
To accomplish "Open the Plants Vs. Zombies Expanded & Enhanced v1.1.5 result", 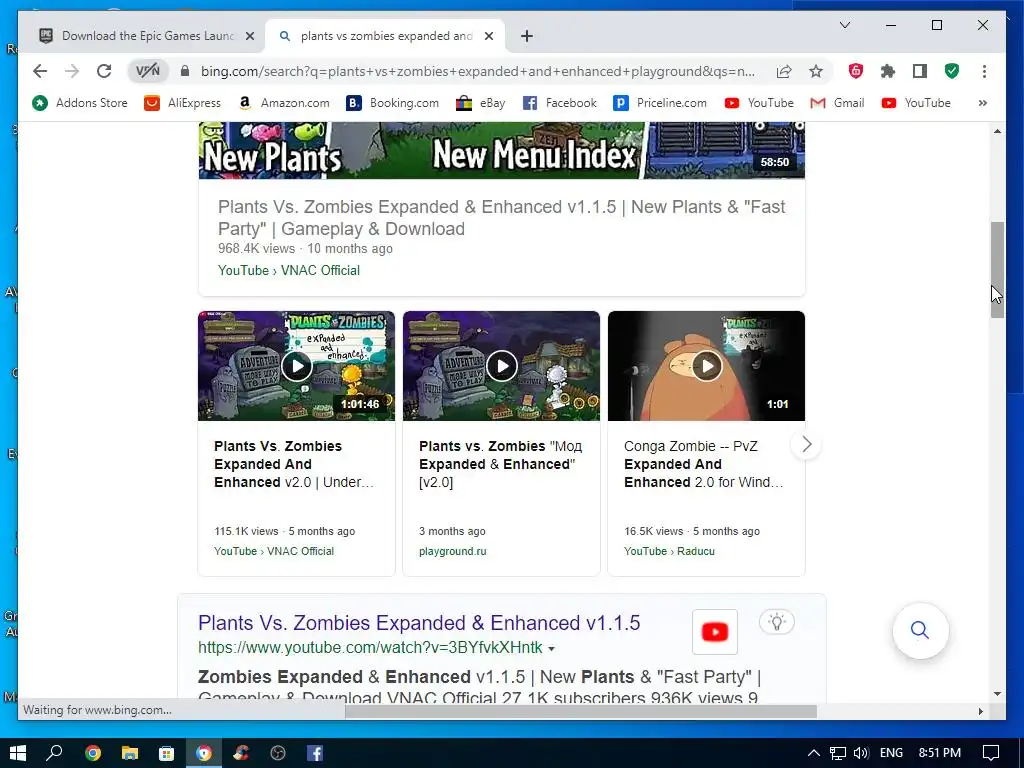I will pyautogui.click(x=419, y=623).
